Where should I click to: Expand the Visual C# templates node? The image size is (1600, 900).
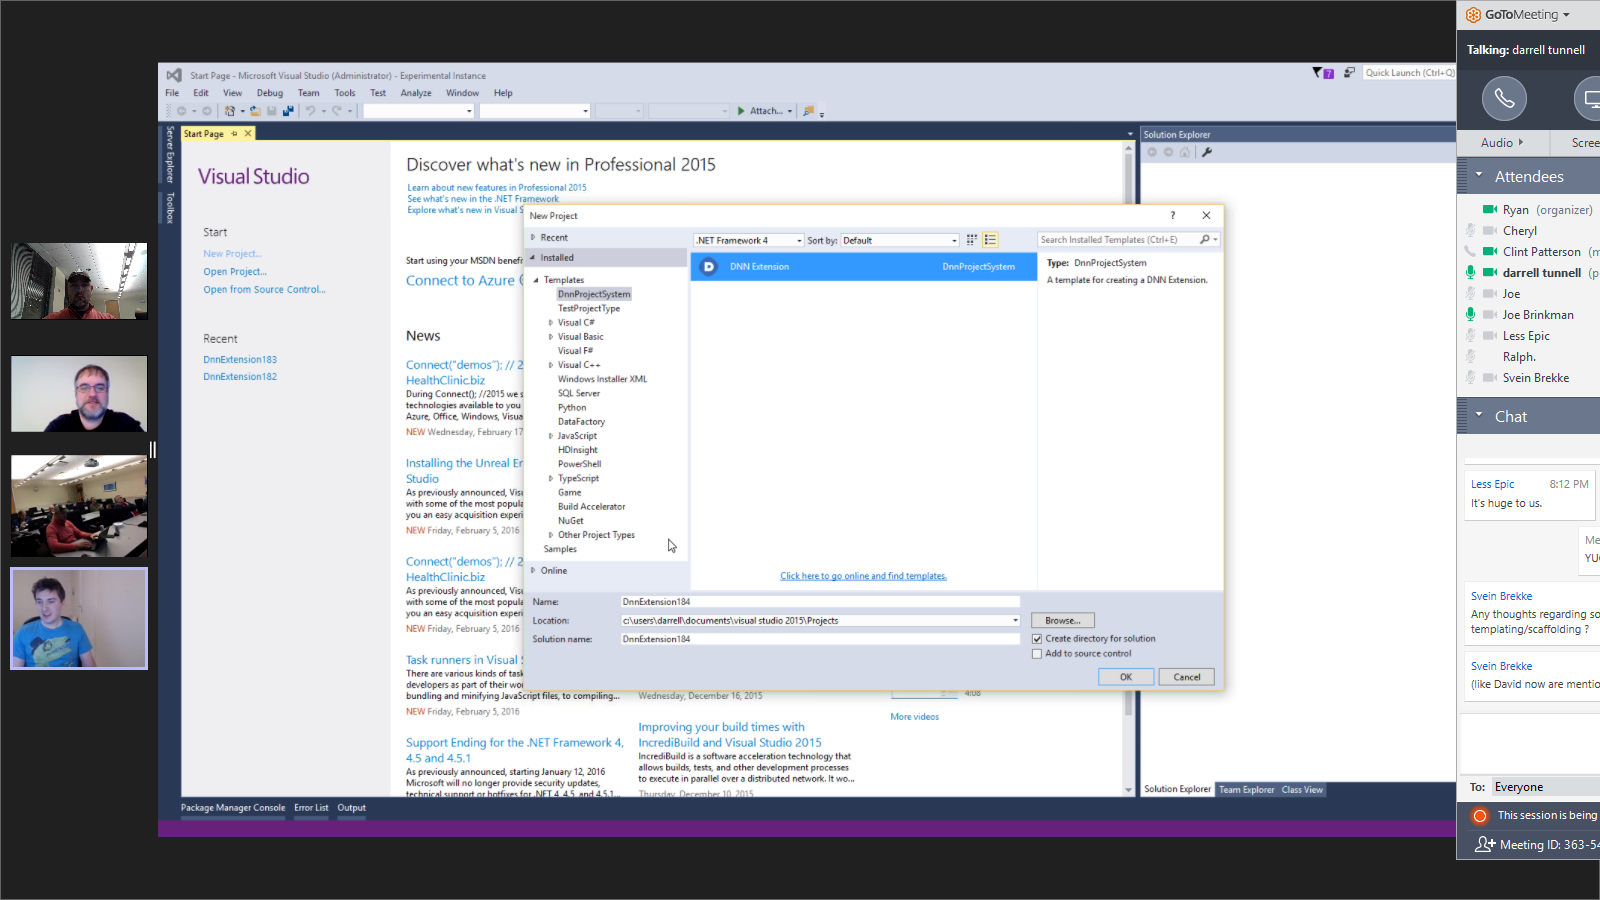[x=551, y=323]
